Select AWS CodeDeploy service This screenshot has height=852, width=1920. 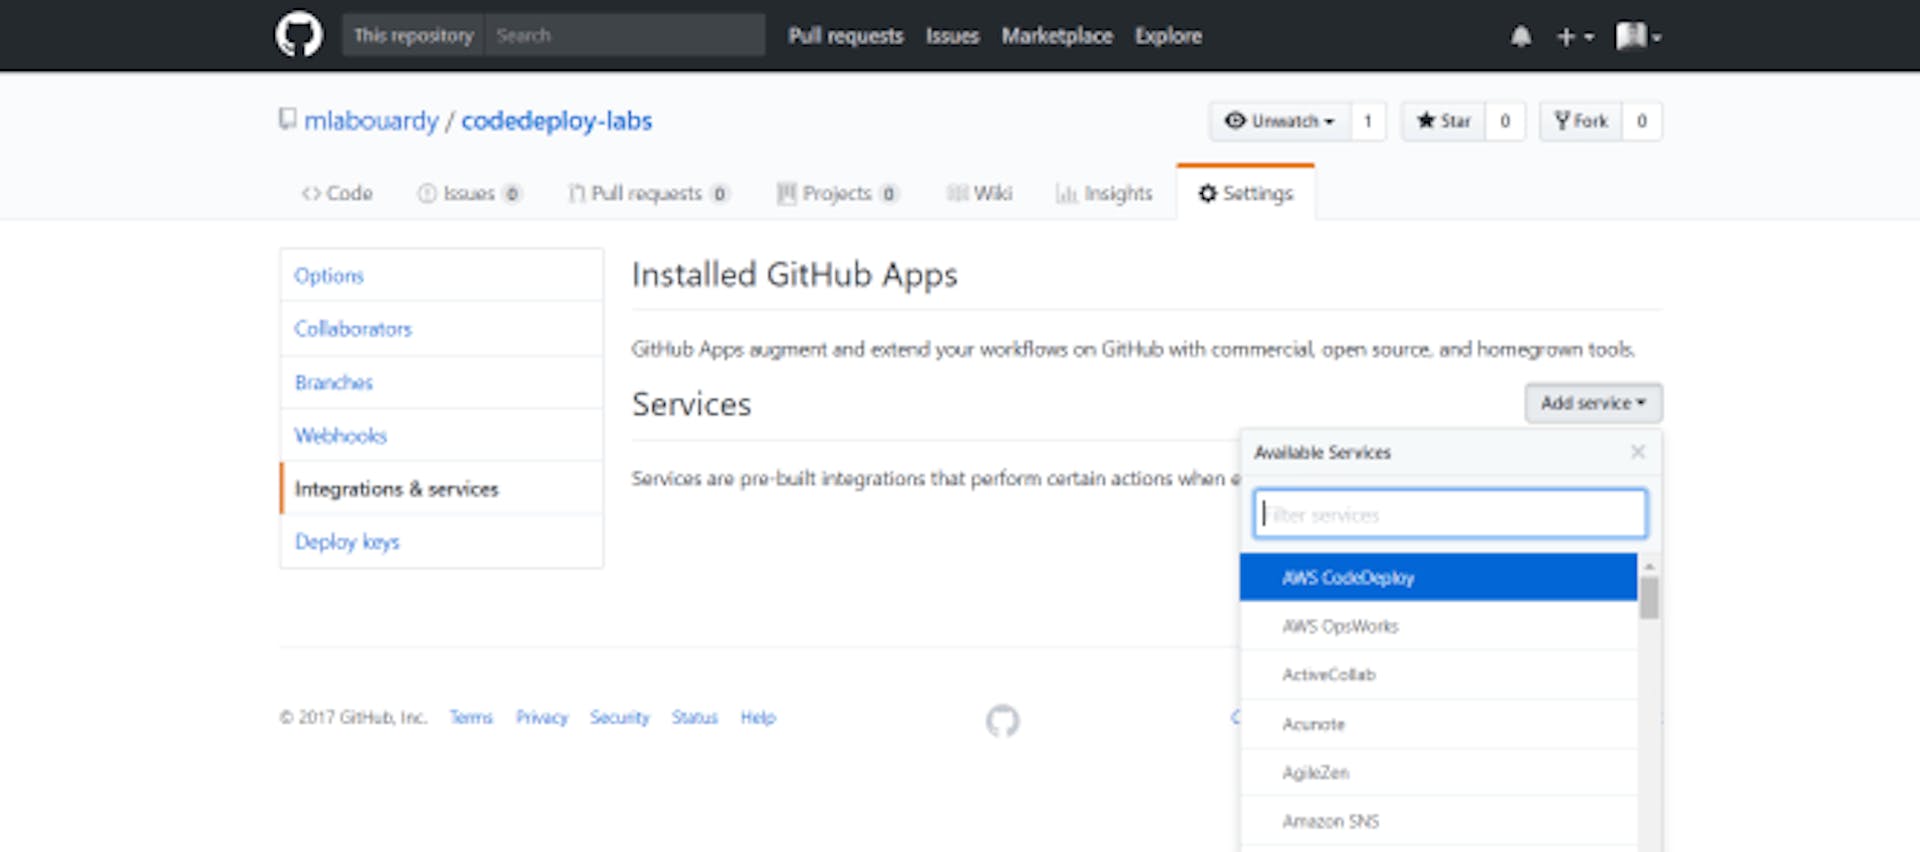(x=1438, y=577)
